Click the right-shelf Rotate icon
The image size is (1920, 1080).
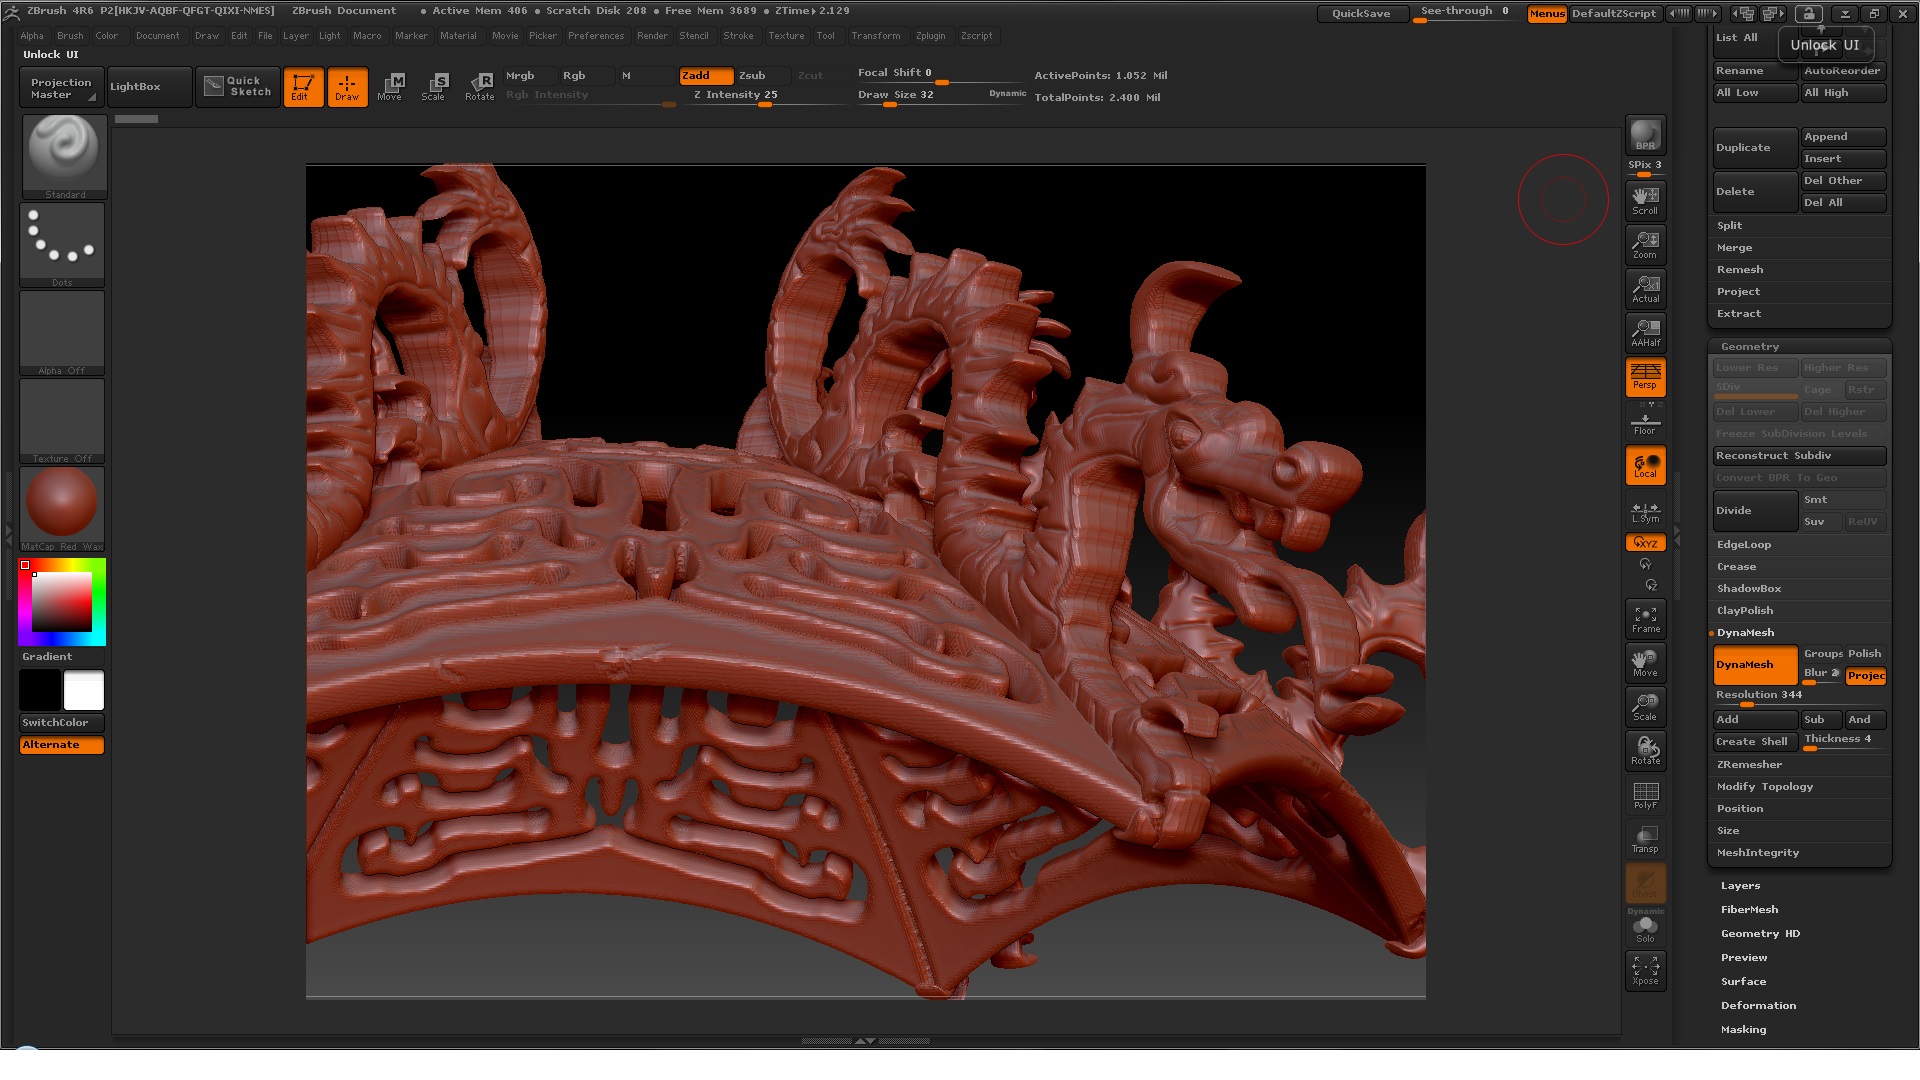click(x=1645, y=751)
